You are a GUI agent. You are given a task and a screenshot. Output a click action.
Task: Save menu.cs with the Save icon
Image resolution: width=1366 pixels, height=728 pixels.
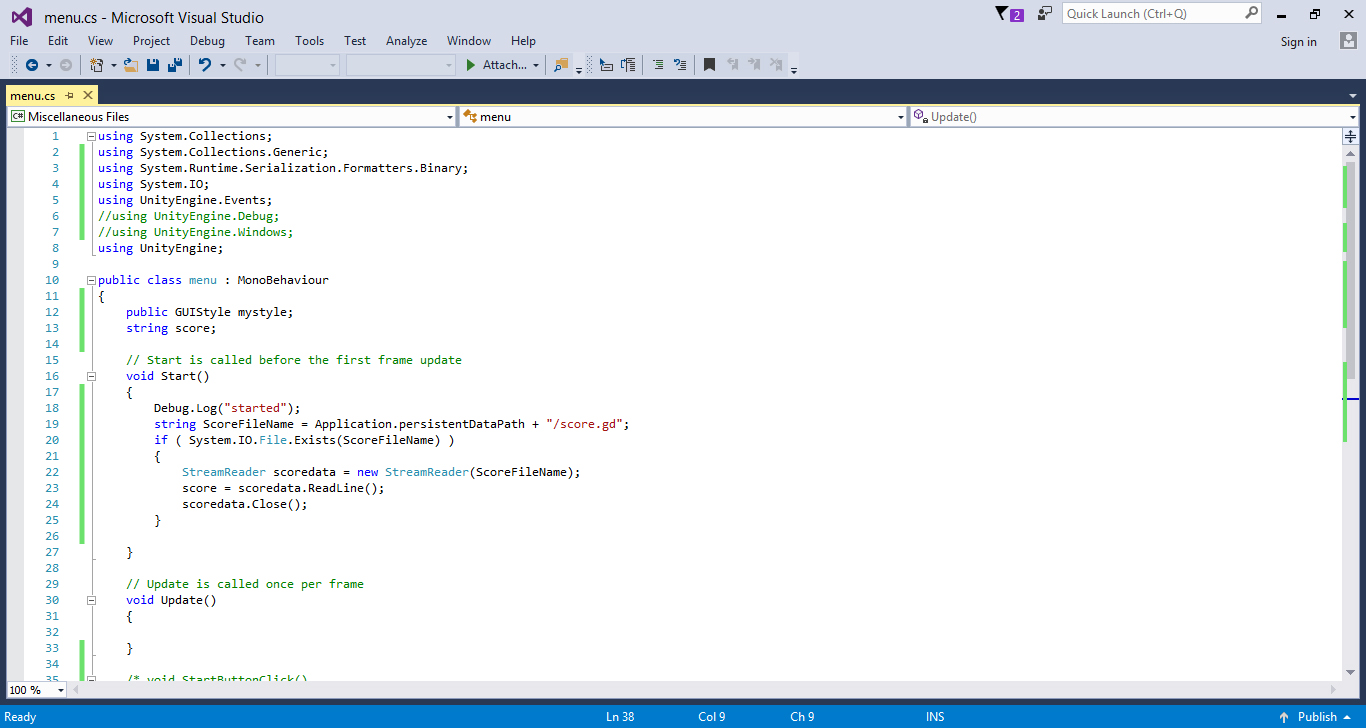[153, 65]
